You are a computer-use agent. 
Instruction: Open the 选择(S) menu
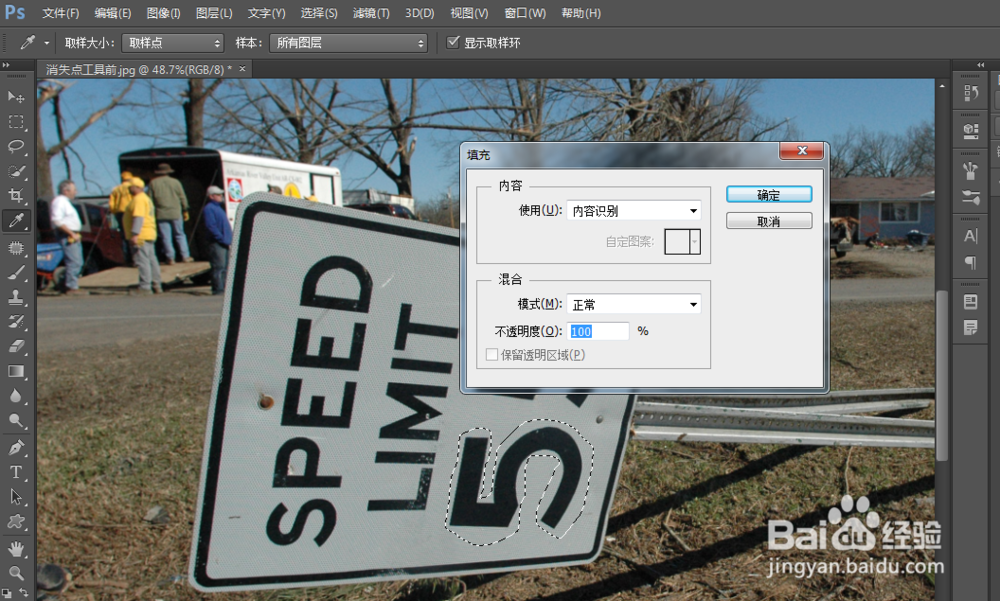pos(319,13)
